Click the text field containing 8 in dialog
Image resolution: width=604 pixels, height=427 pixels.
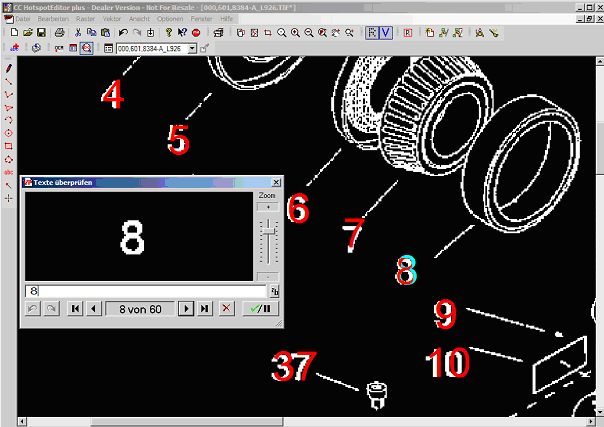pos(146,291)
